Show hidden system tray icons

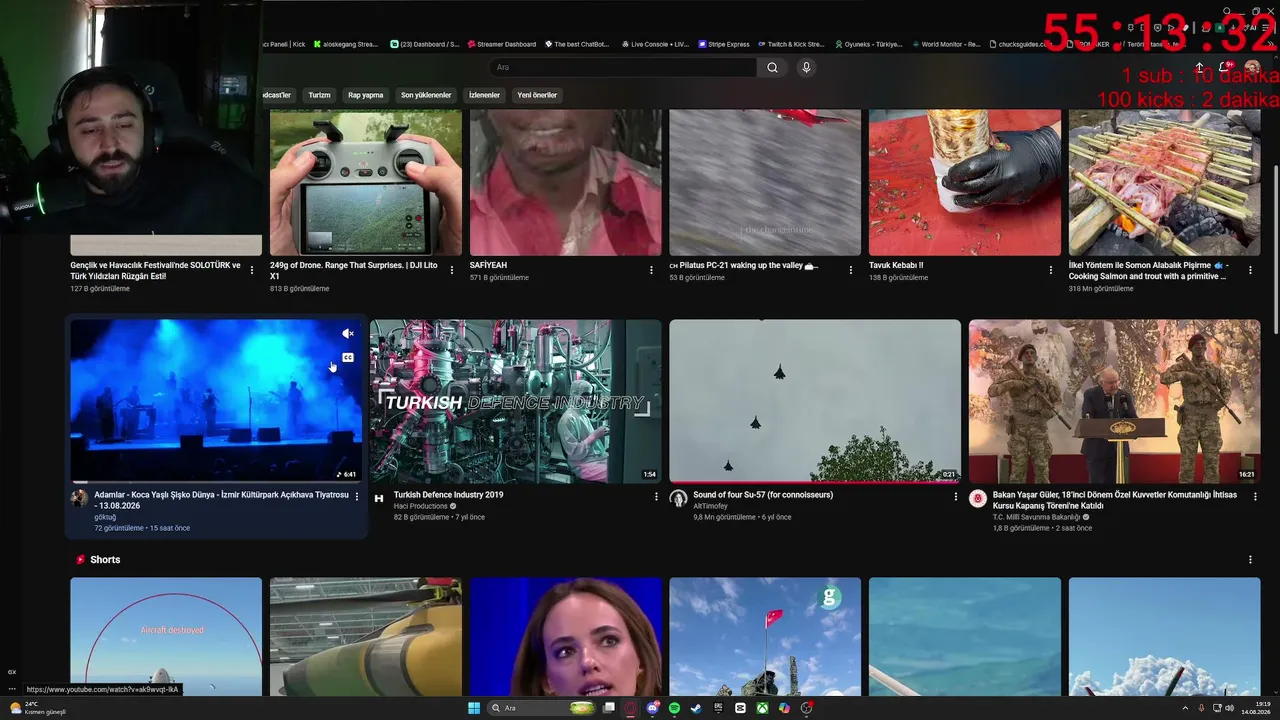click(1184, 708)
